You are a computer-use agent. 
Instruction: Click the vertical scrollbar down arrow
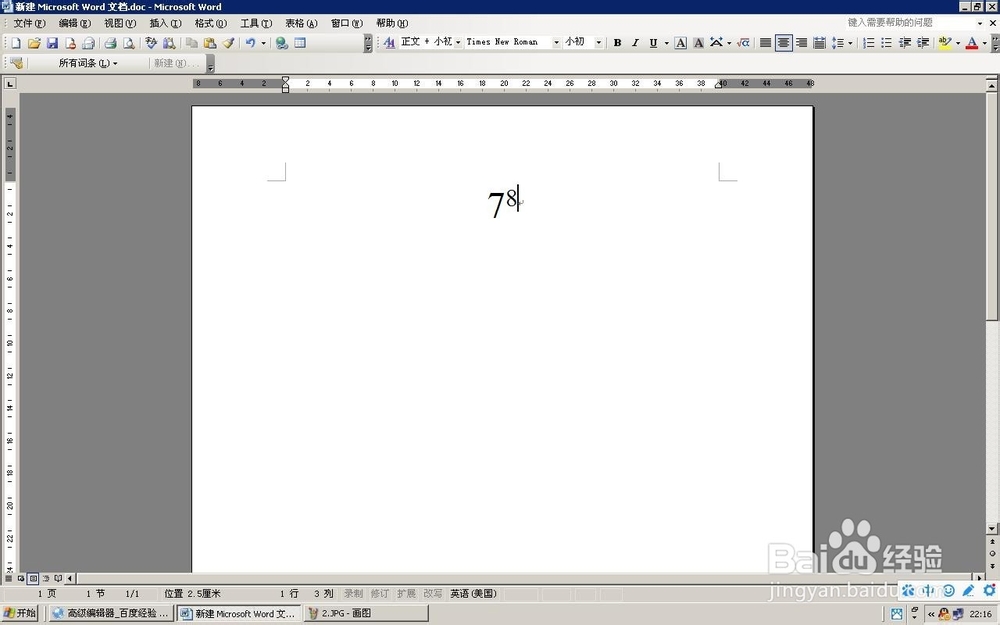[992, 528]
